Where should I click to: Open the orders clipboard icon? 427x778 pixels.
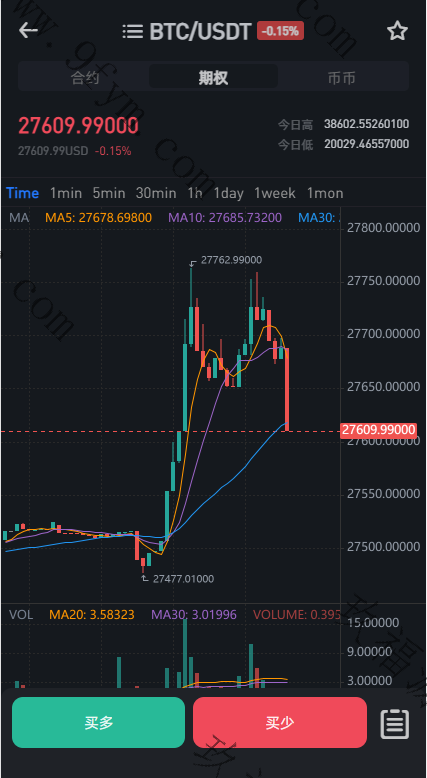pyautogui.click(x=395, y=724)
